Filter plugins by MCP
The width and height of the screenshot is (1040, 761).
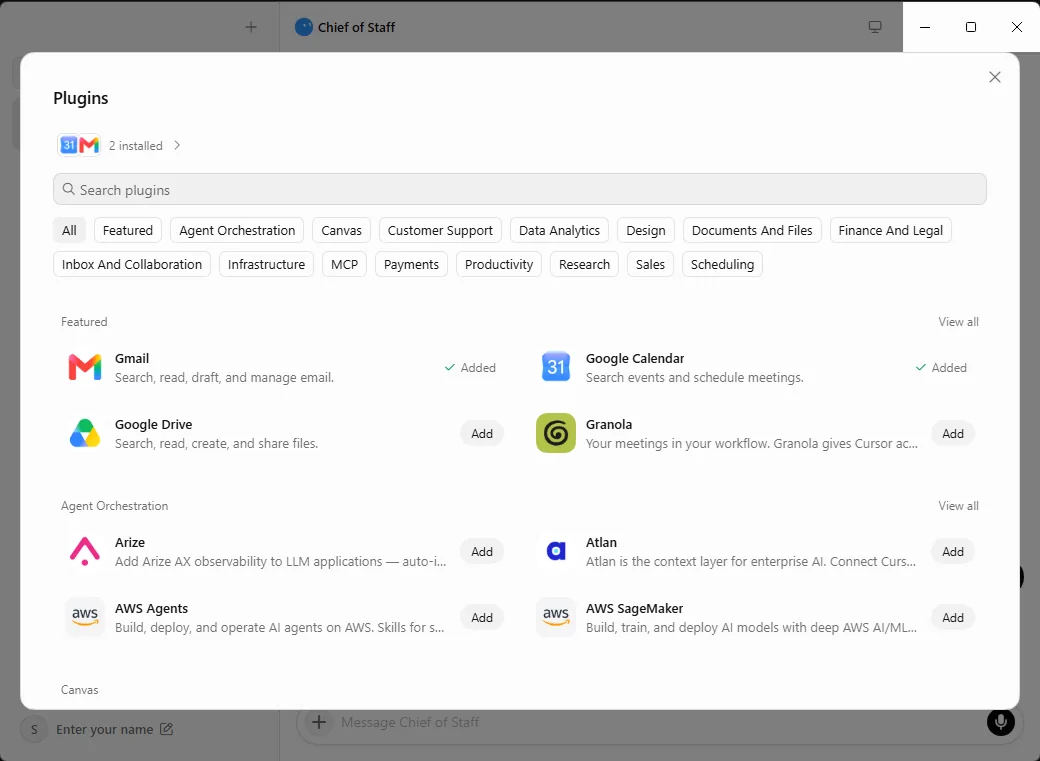click(344, 264)
